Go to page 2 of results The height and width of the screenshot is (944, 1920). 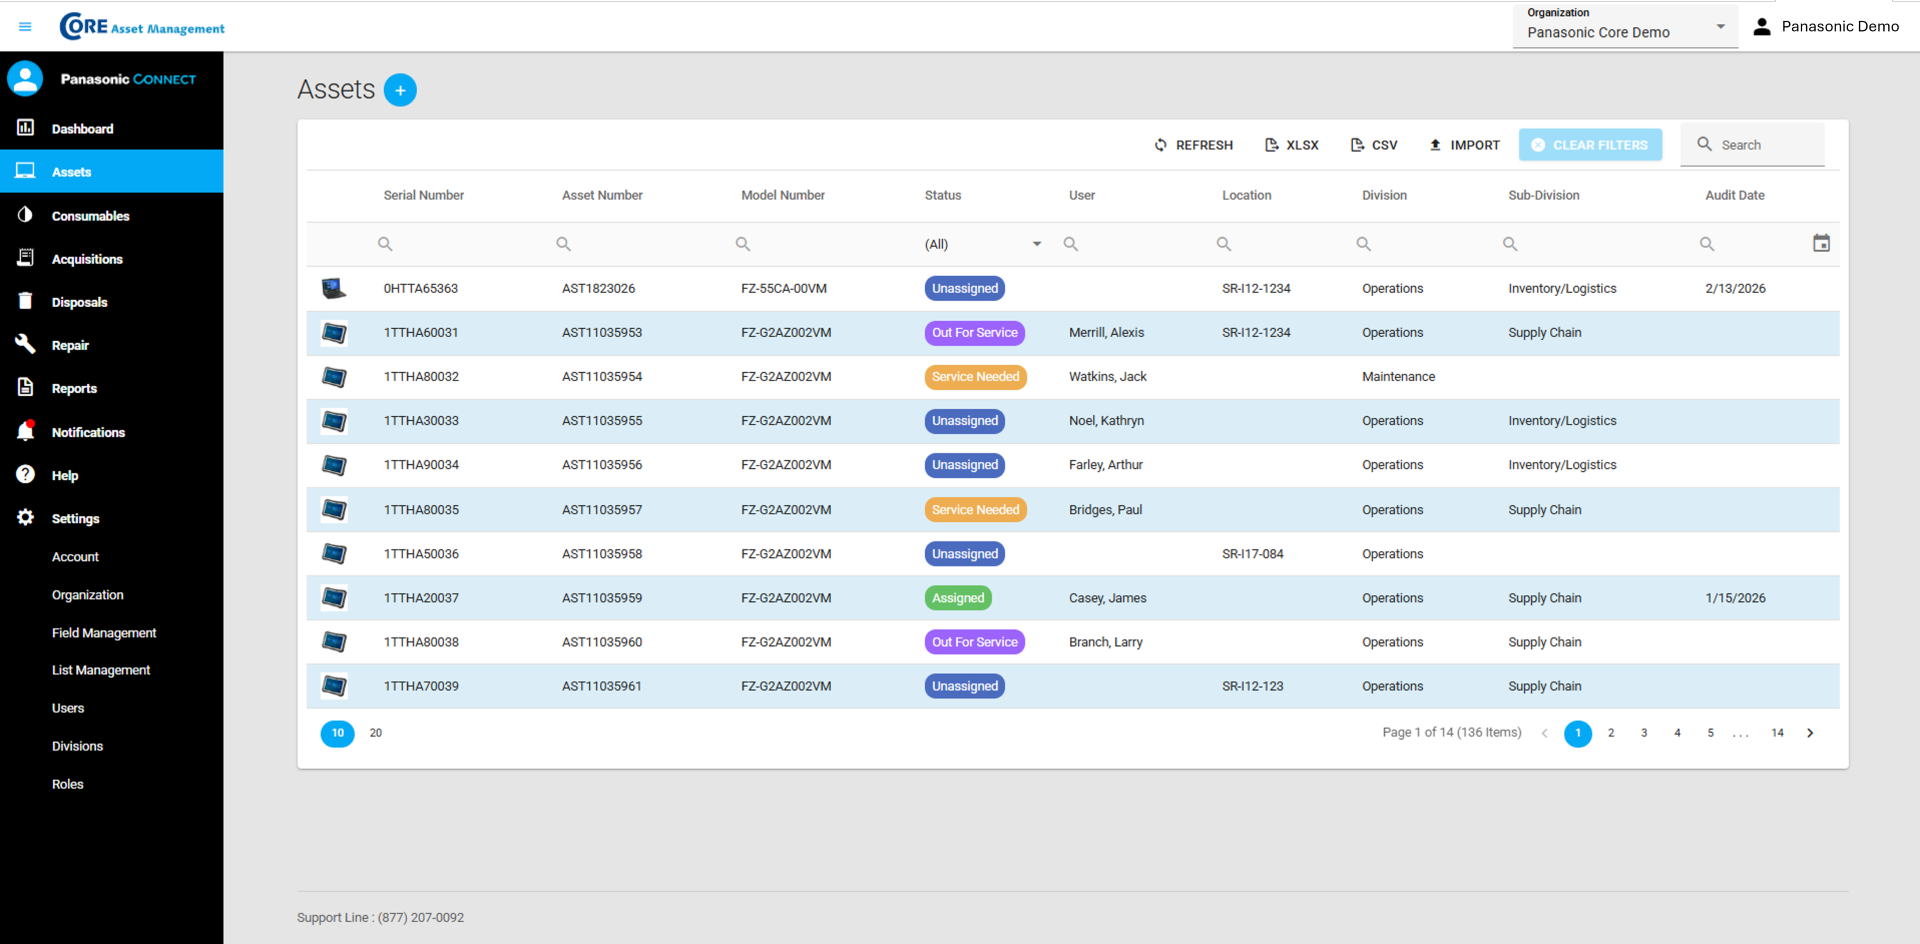click(x=1611, y=733)
